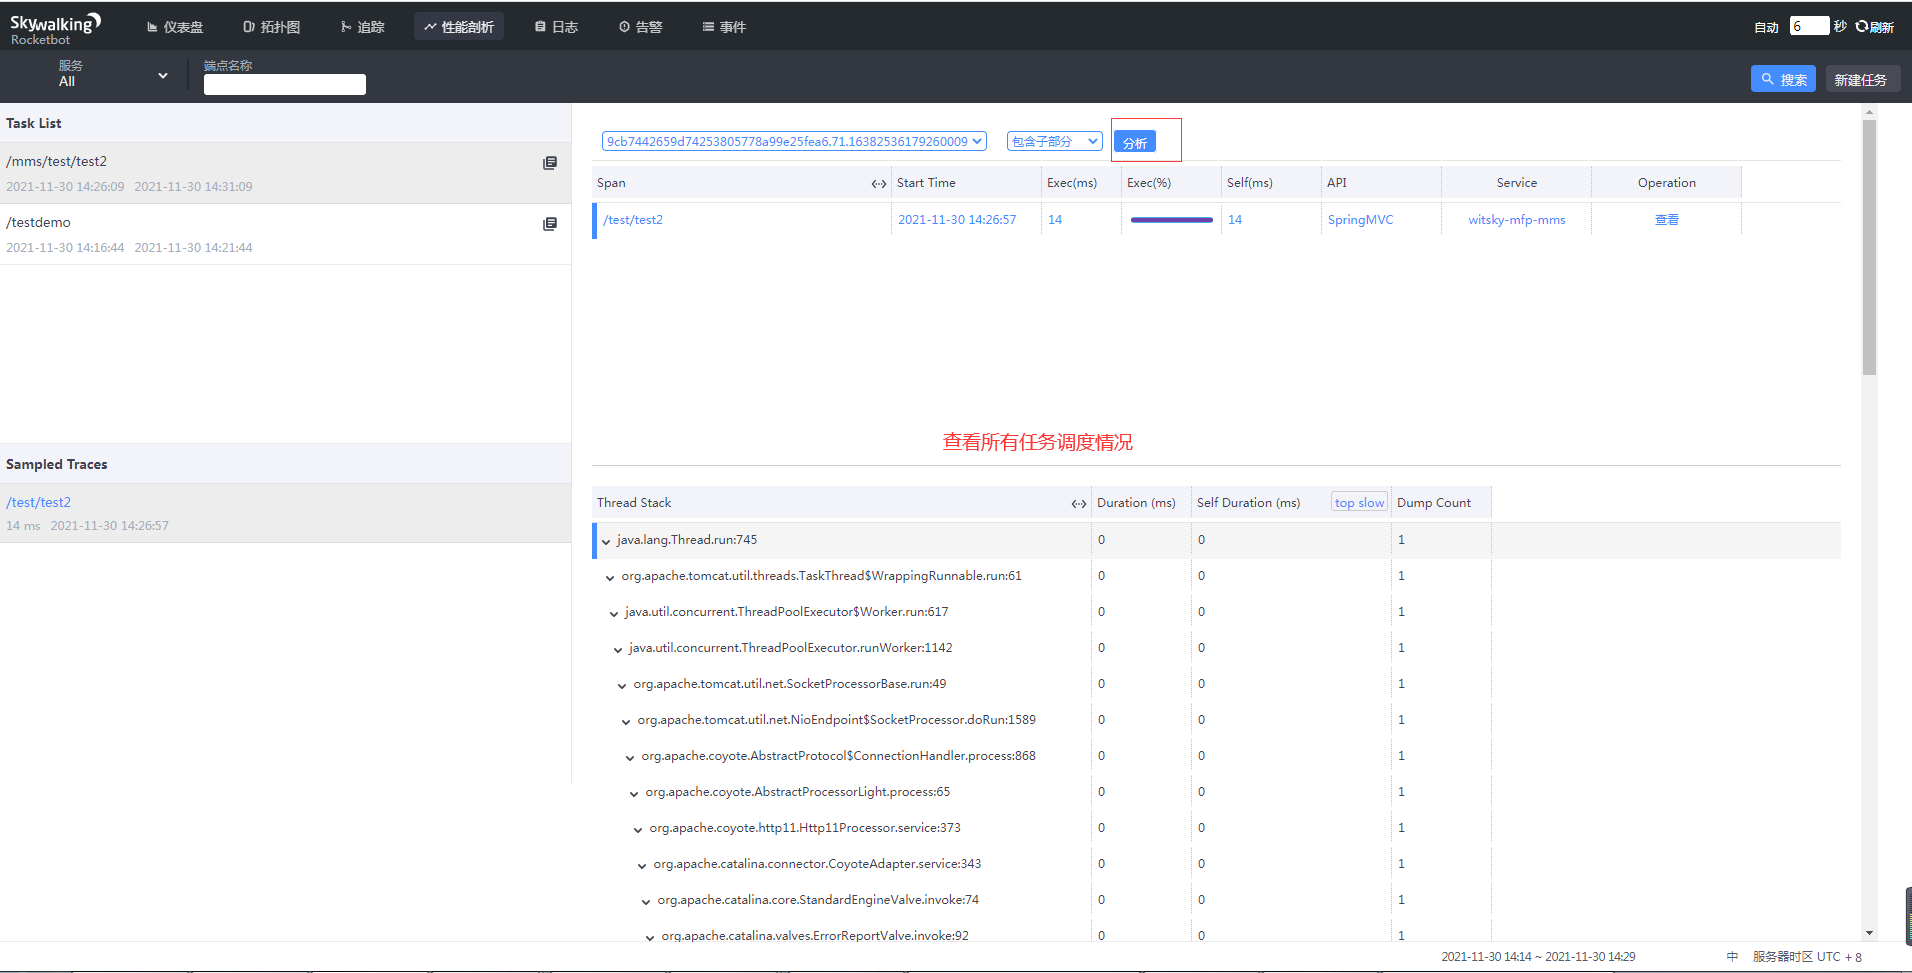Toggle the top slow filter
The height and width of the screenshot is (973, 1912).
[1358, 502]
